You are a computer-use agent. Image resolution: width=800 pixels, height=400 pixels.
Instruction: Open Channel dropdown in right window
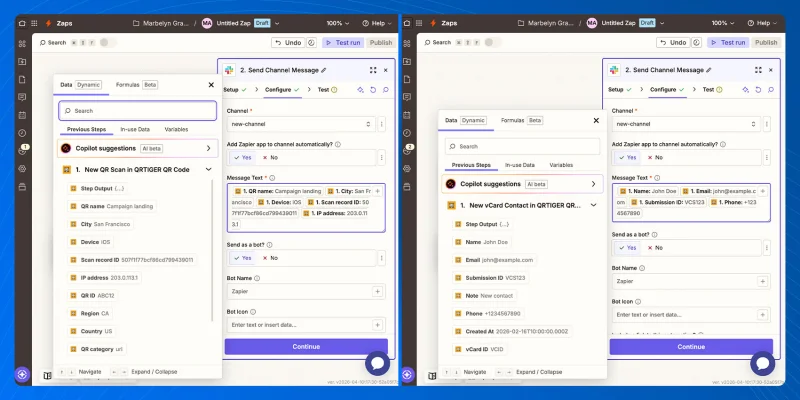[x=686, y=124]
